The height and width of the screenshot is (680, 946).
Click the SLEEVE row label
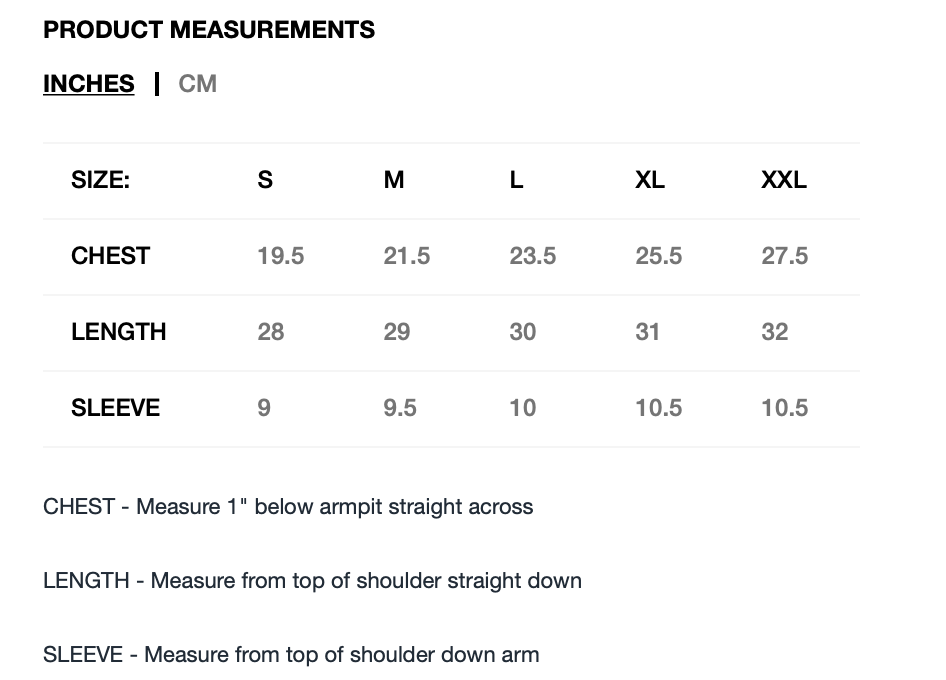coord(115,408)
